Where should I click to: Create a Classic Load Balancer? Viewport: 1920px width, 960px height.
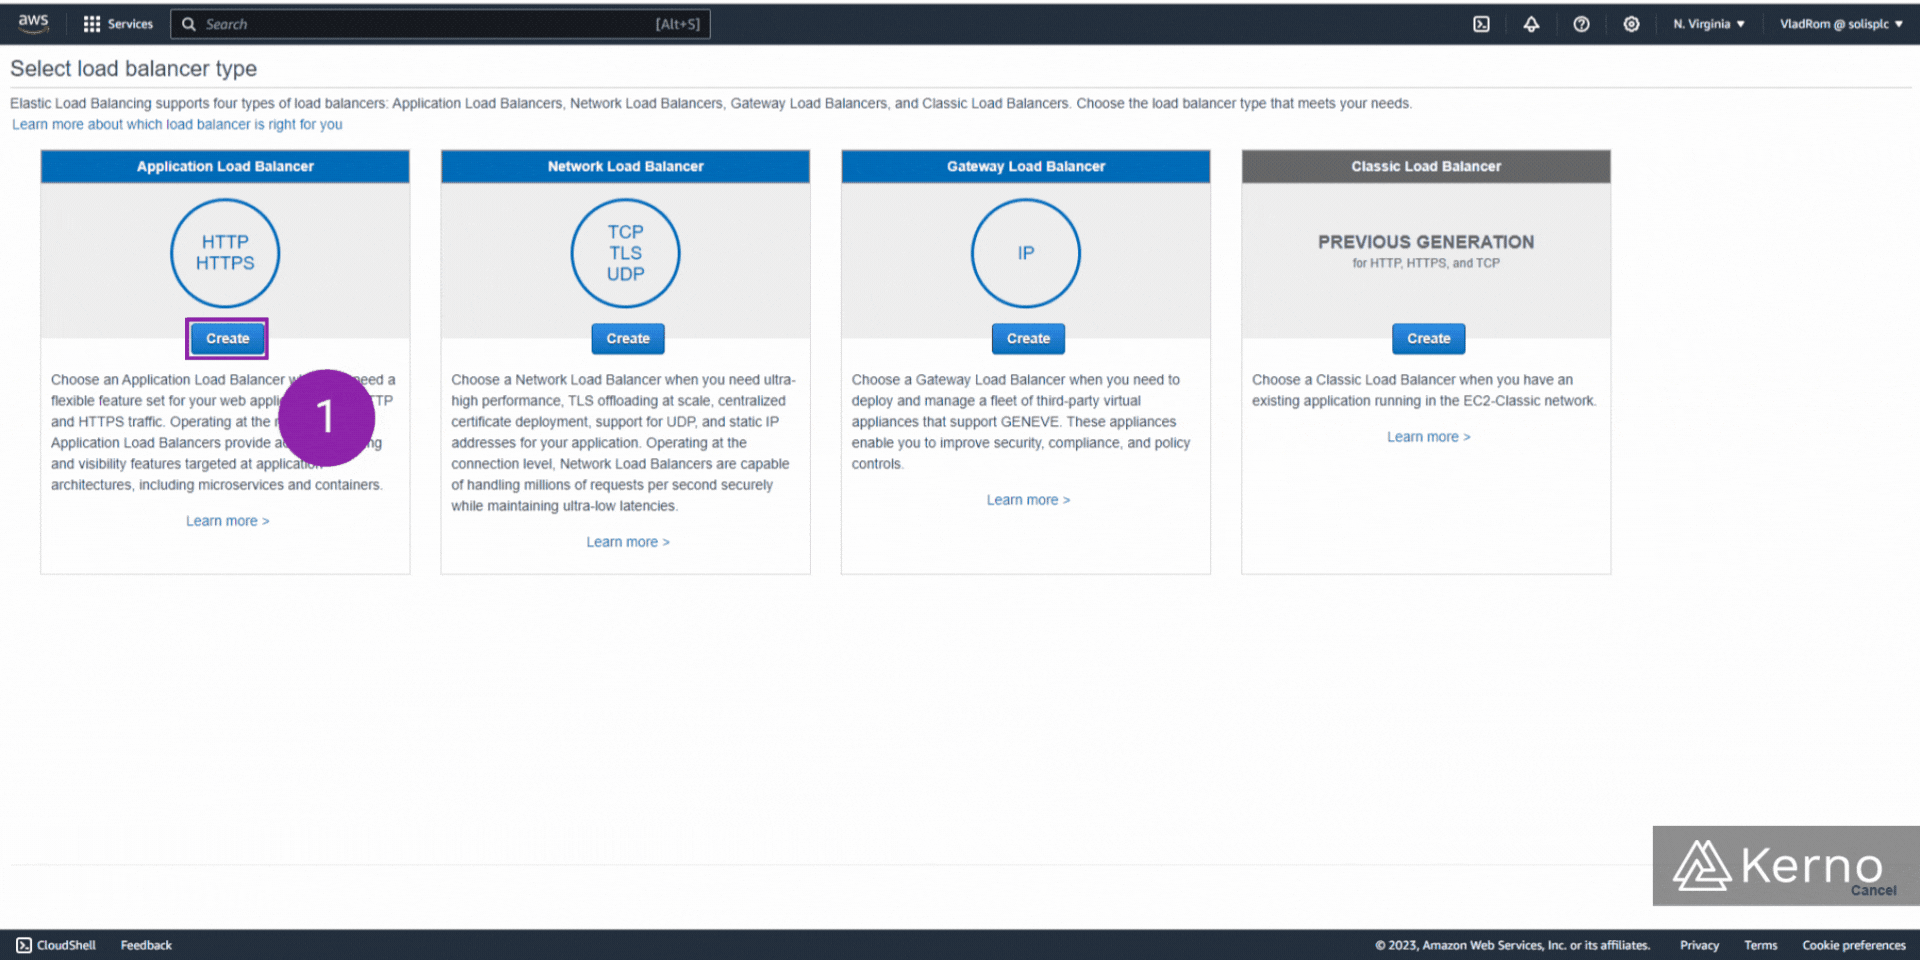pos(1428,338)
